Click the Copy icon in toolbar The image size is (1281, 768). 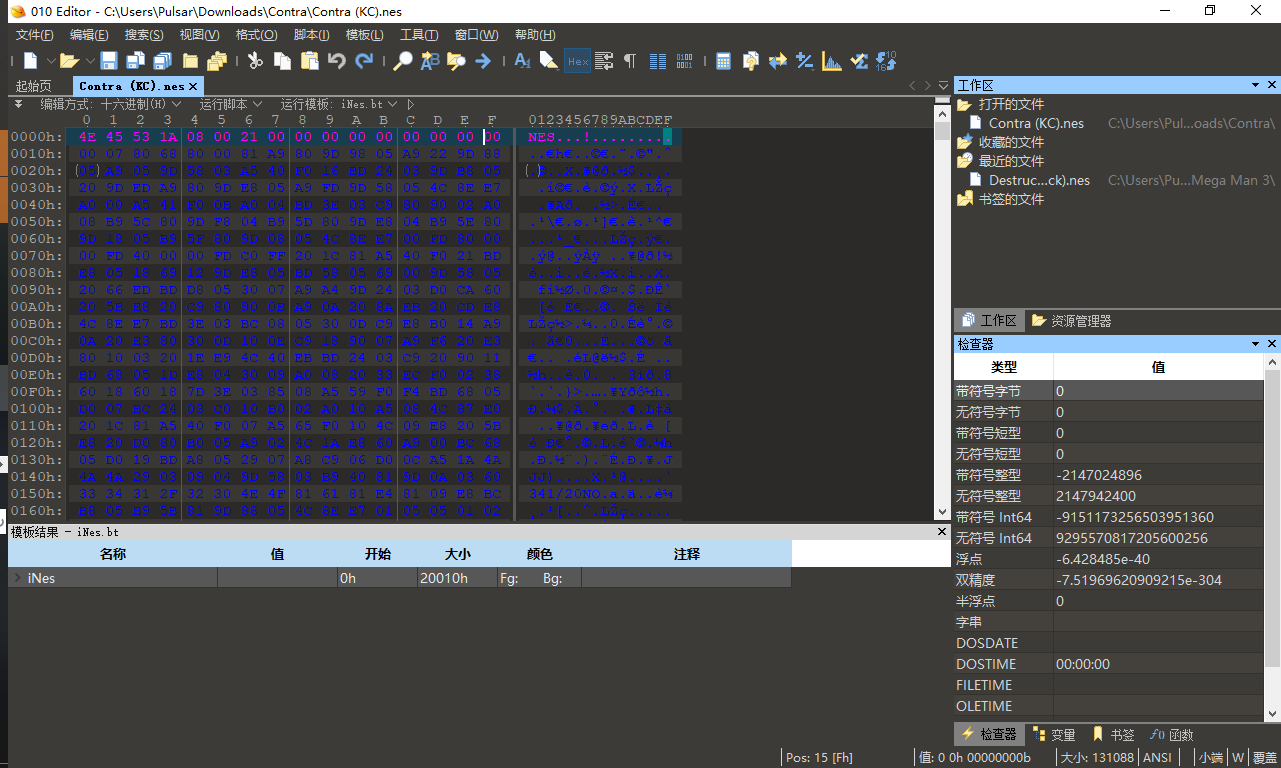(x=283, y=61)
